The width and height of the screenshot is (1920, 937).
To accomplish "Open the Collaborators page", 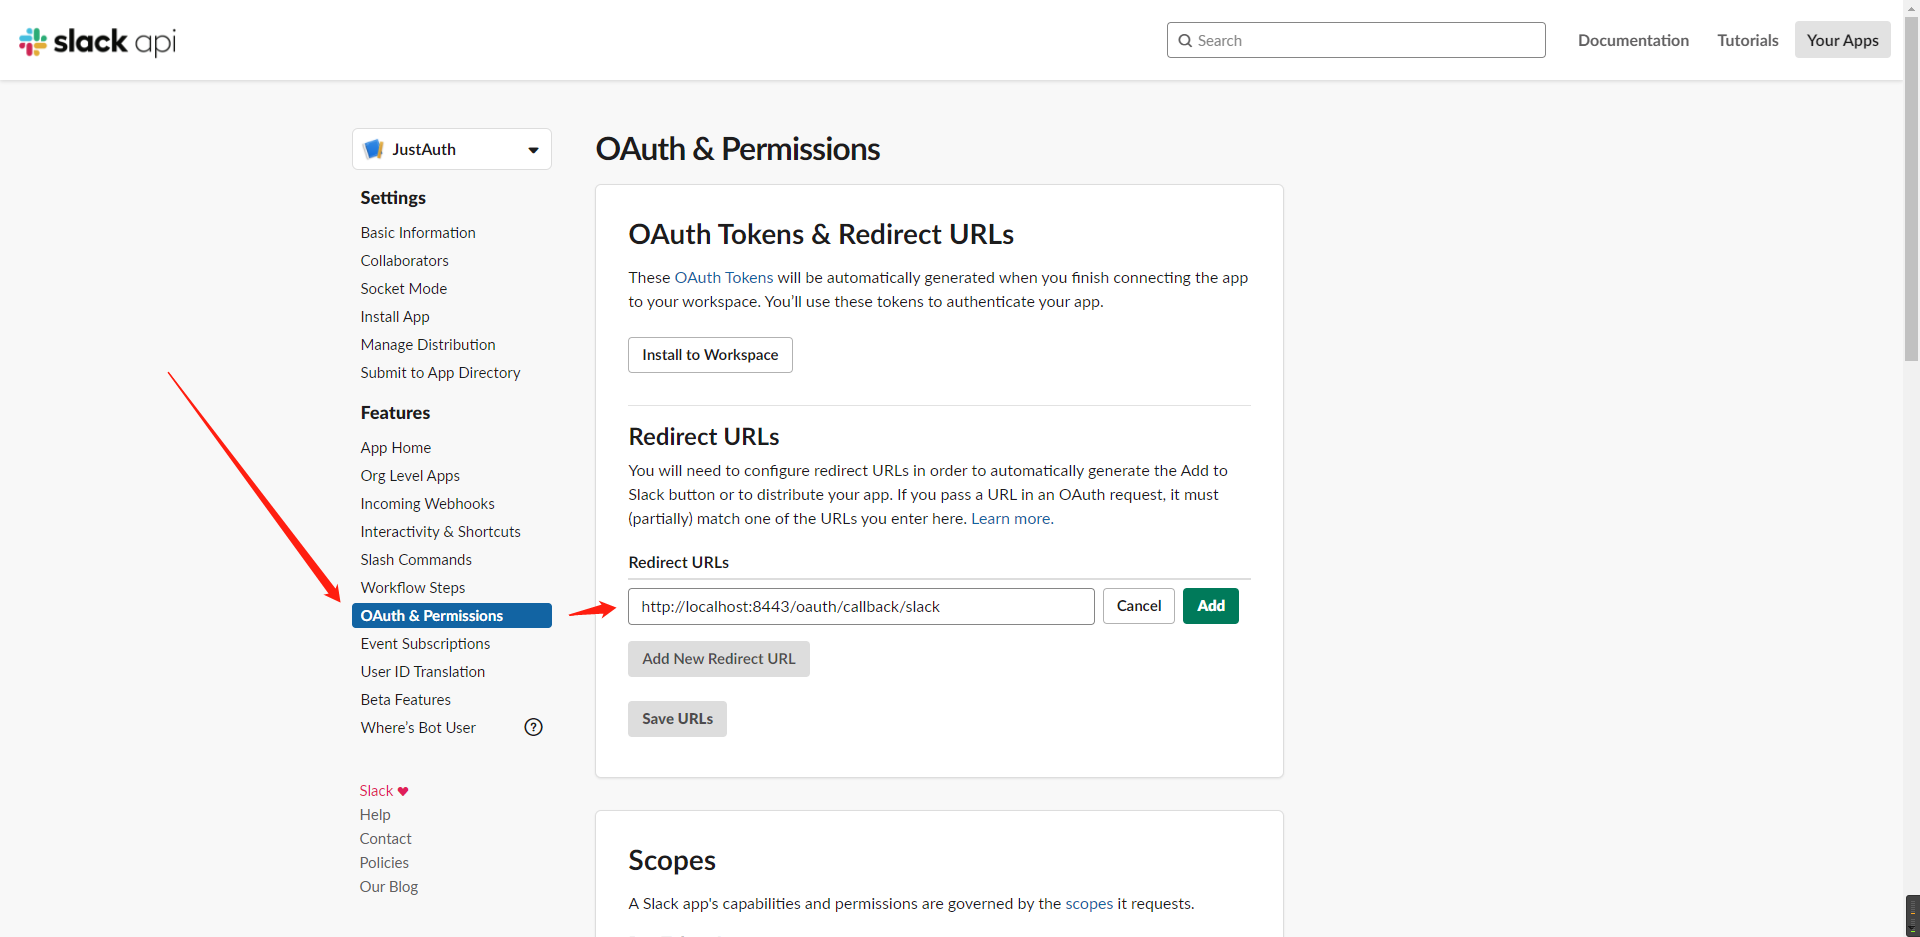I will [x=404, y=260].
